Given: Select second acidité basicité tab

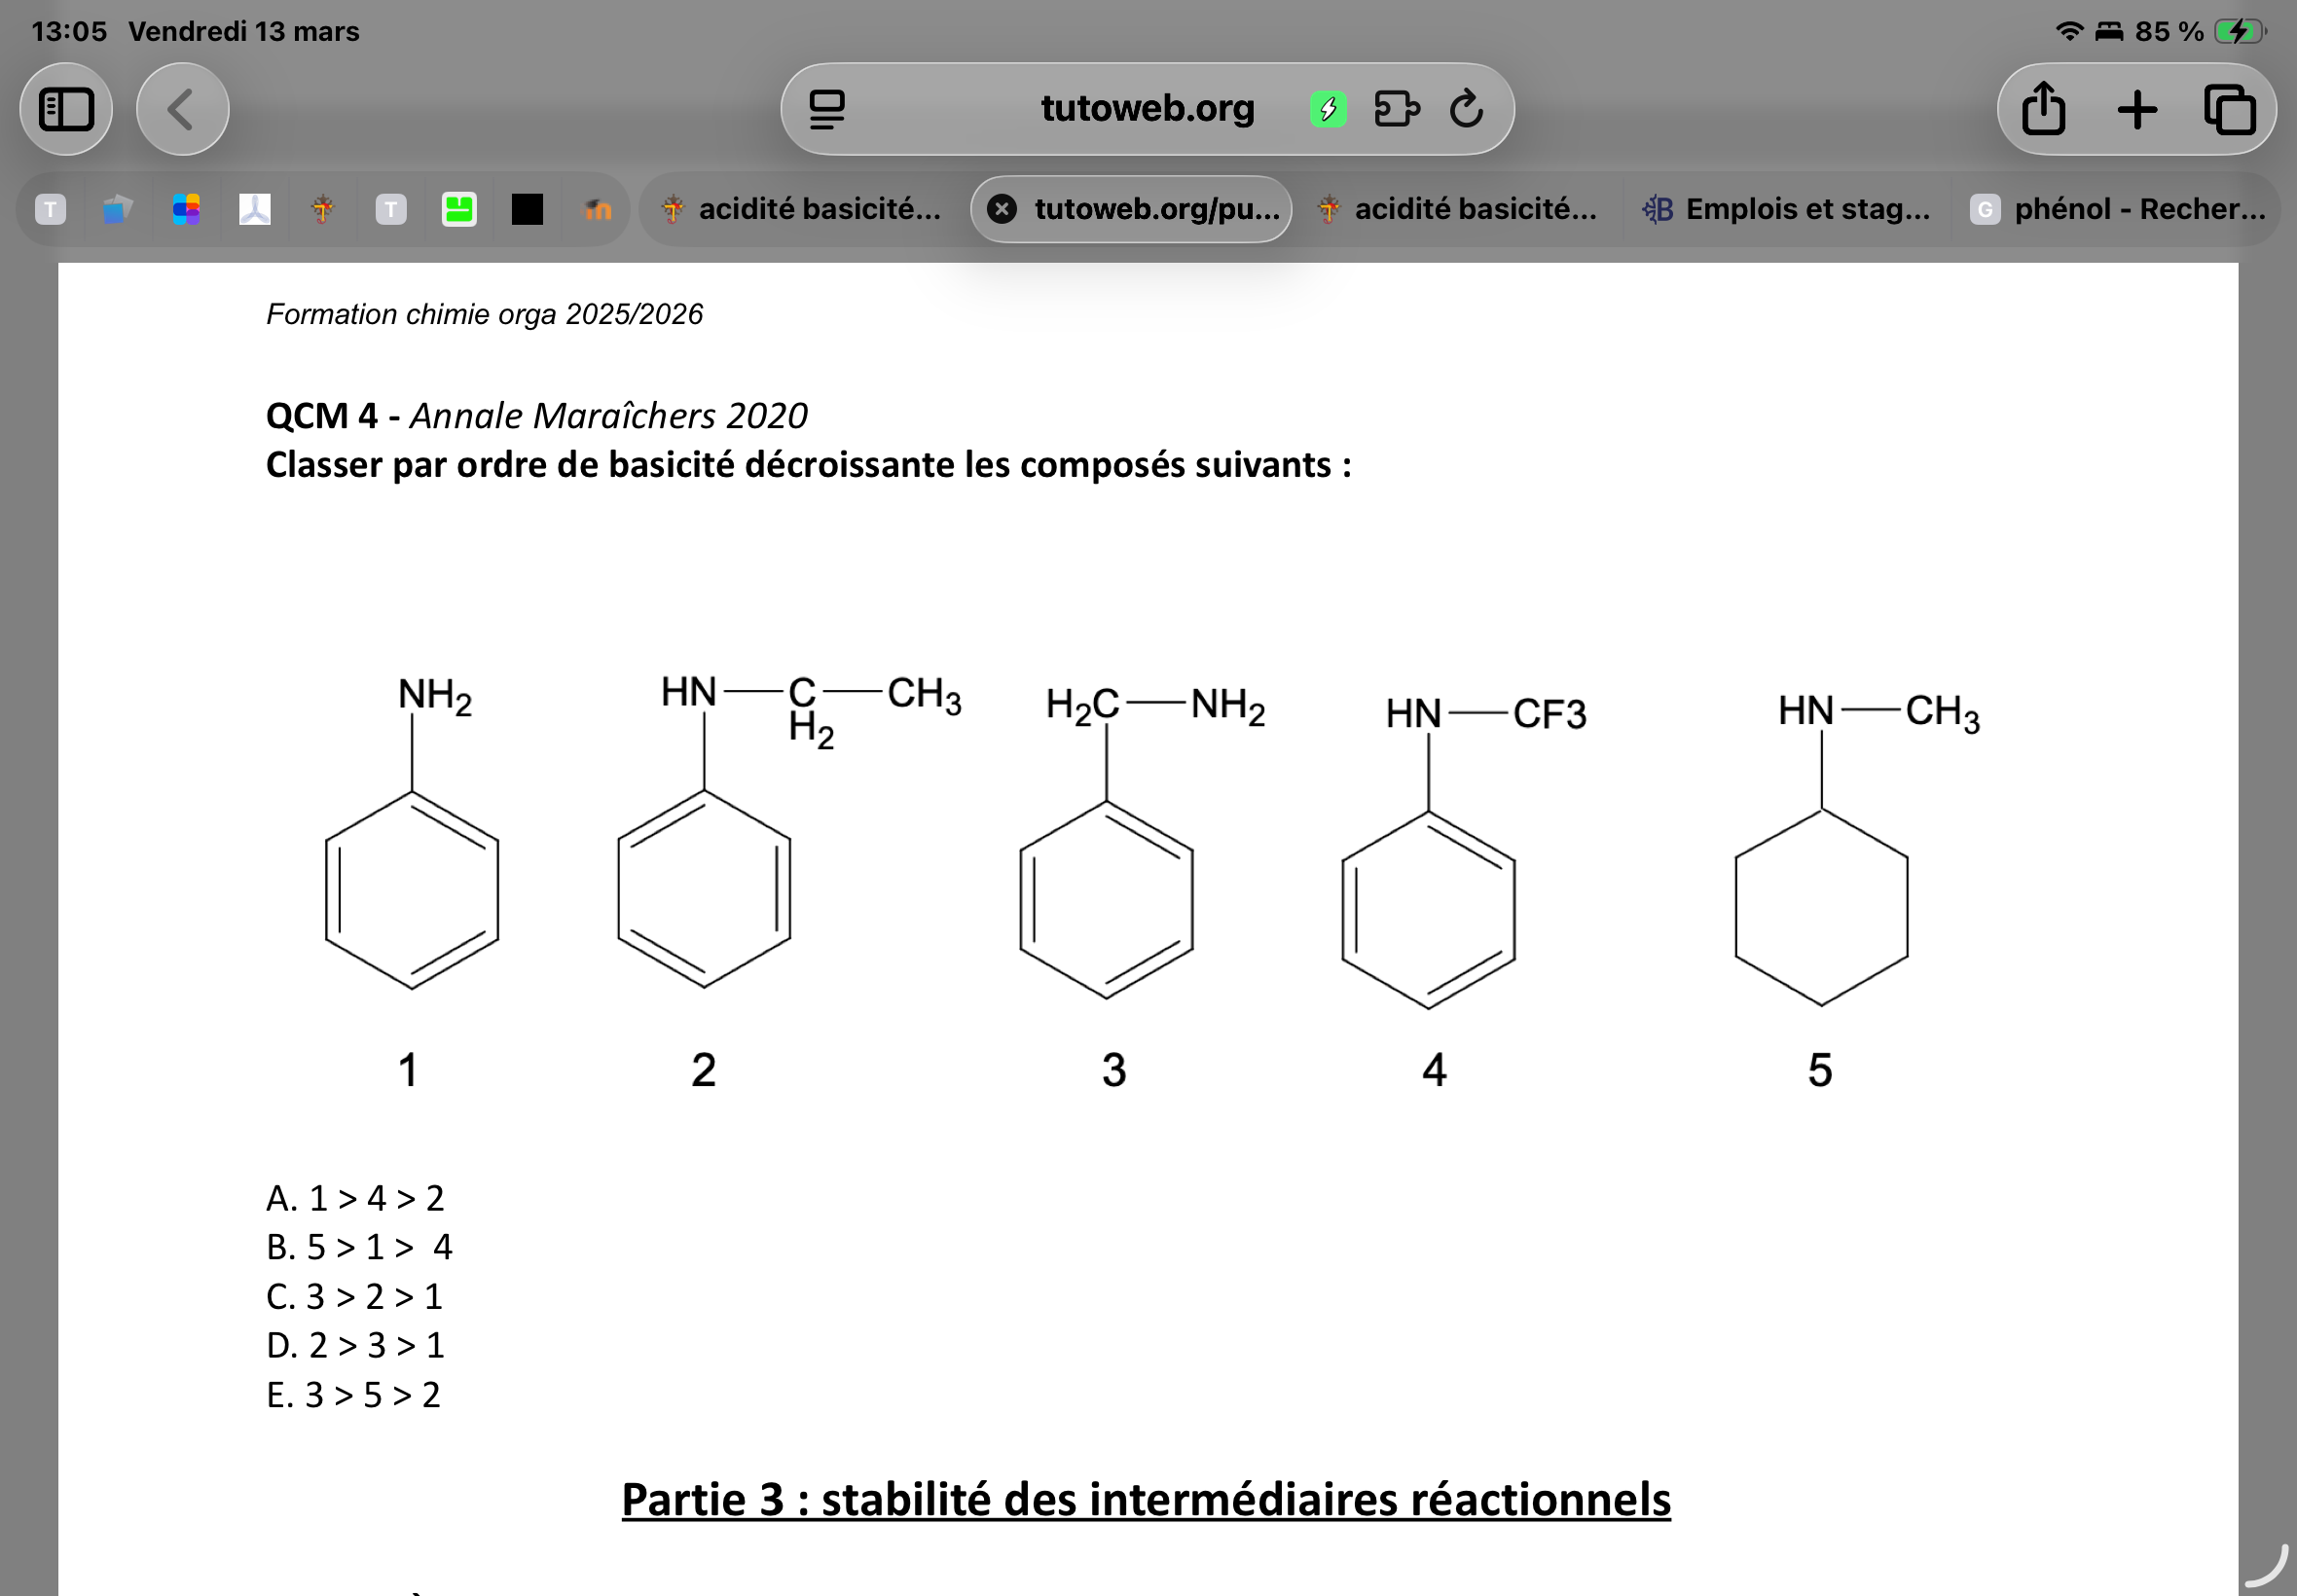Looking at the screenshot, I should (x=1458, y=209).
